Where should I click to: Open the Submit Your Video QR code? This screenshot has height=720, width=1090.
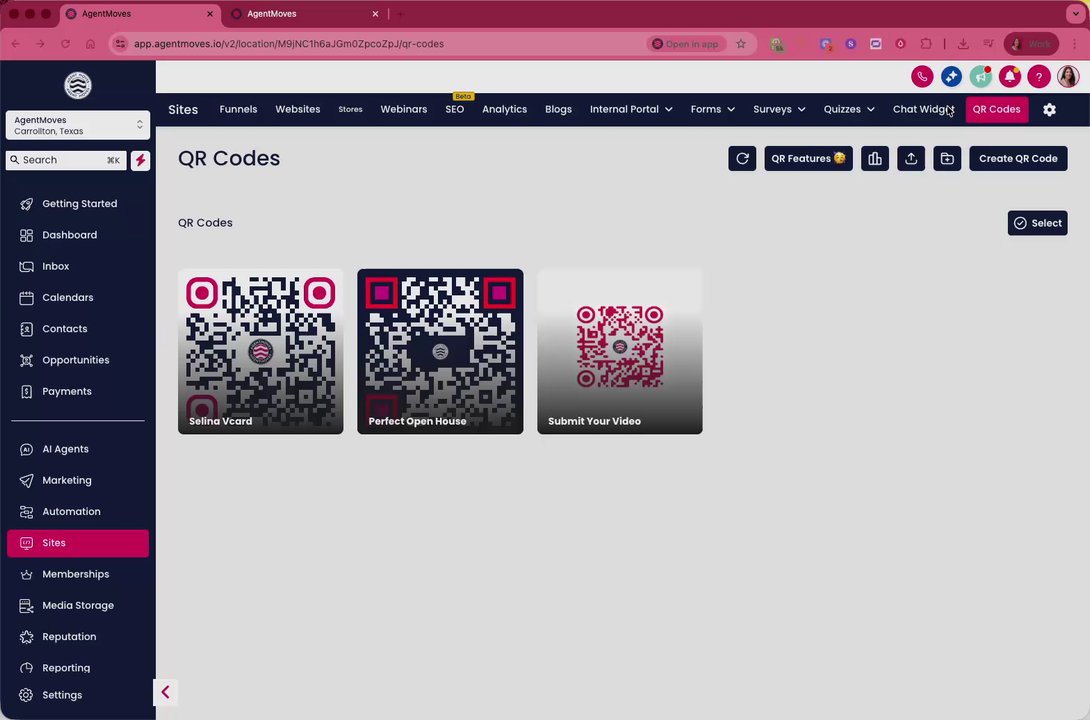point(619,352)
